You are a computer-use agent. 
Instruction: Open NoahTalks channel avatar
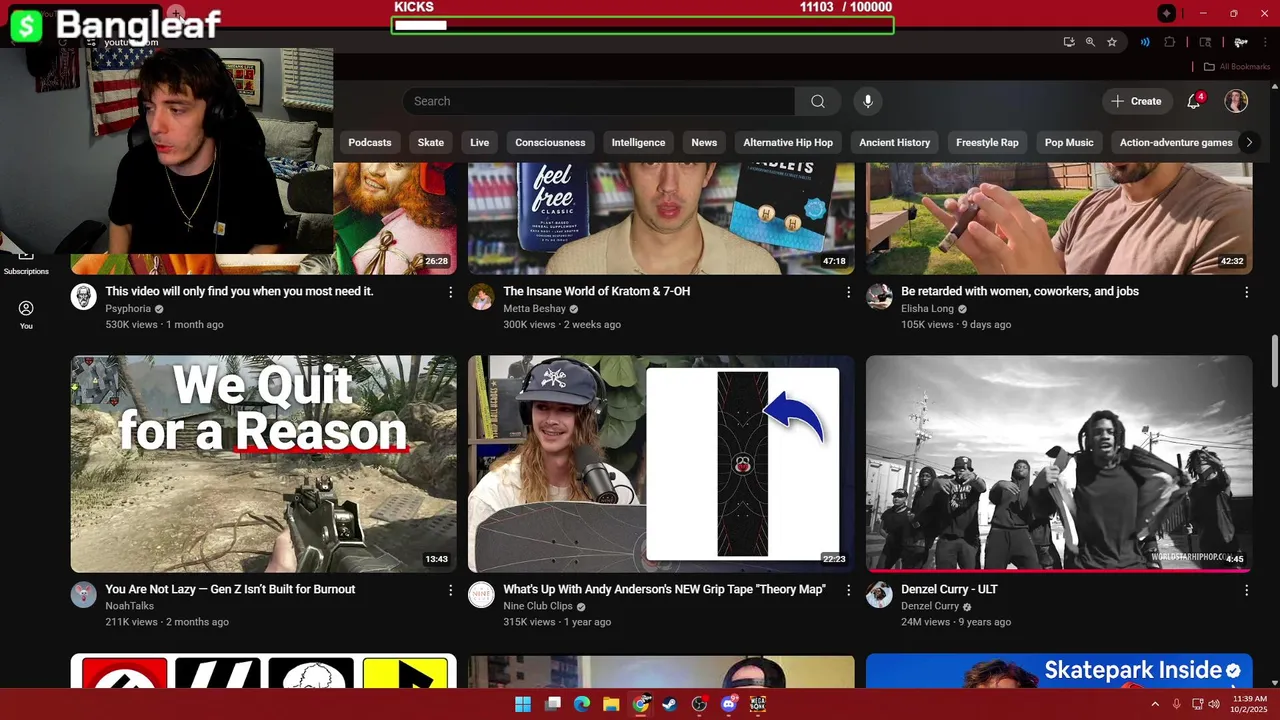point(84,594)
